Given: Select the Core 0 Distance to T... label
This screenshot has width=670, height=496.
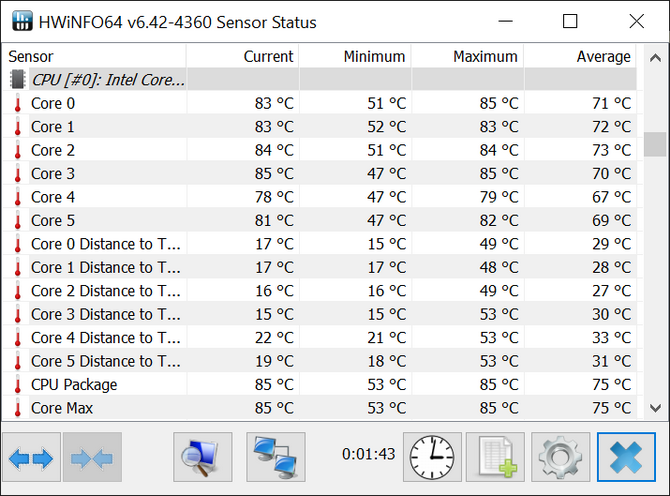Looking at the screenshot, I should click(x=106, y=244).
